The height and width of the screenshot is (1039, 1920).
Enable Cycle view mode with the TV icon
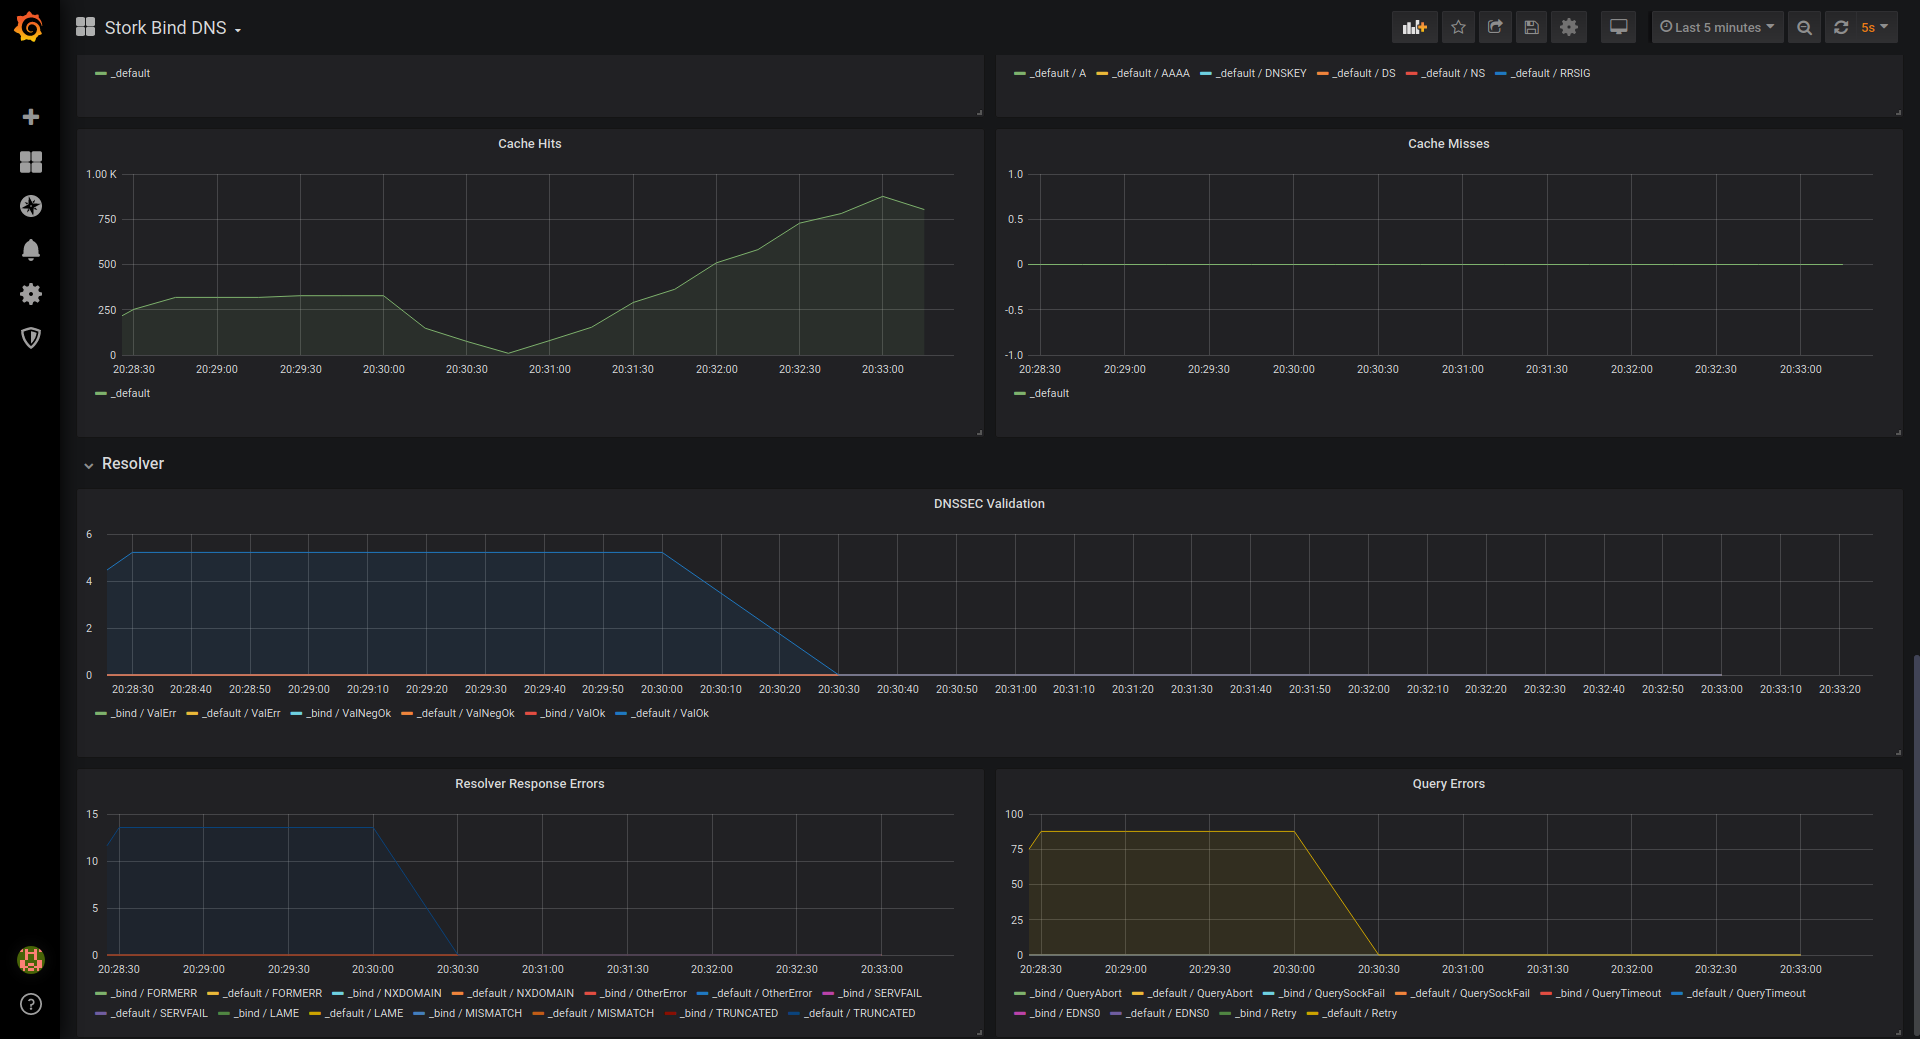[1617, 27]
